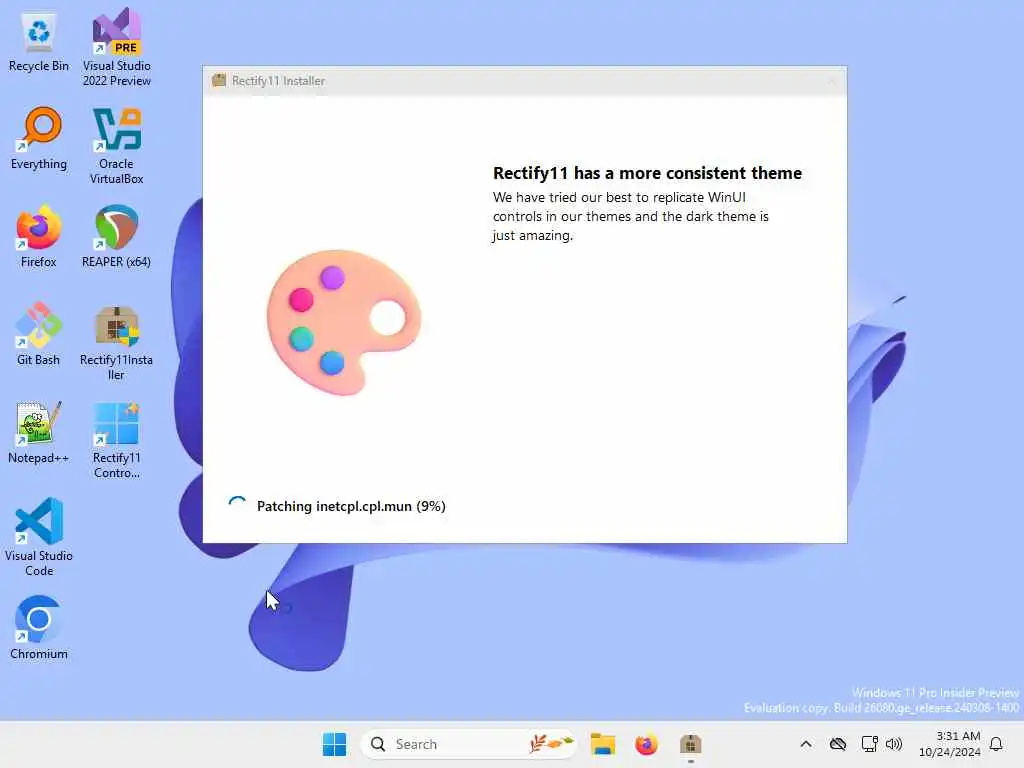Image resolution: width=1024 pixels, height=768 pixels.
Task: Open the notification bell
Action: click(996, 744)
